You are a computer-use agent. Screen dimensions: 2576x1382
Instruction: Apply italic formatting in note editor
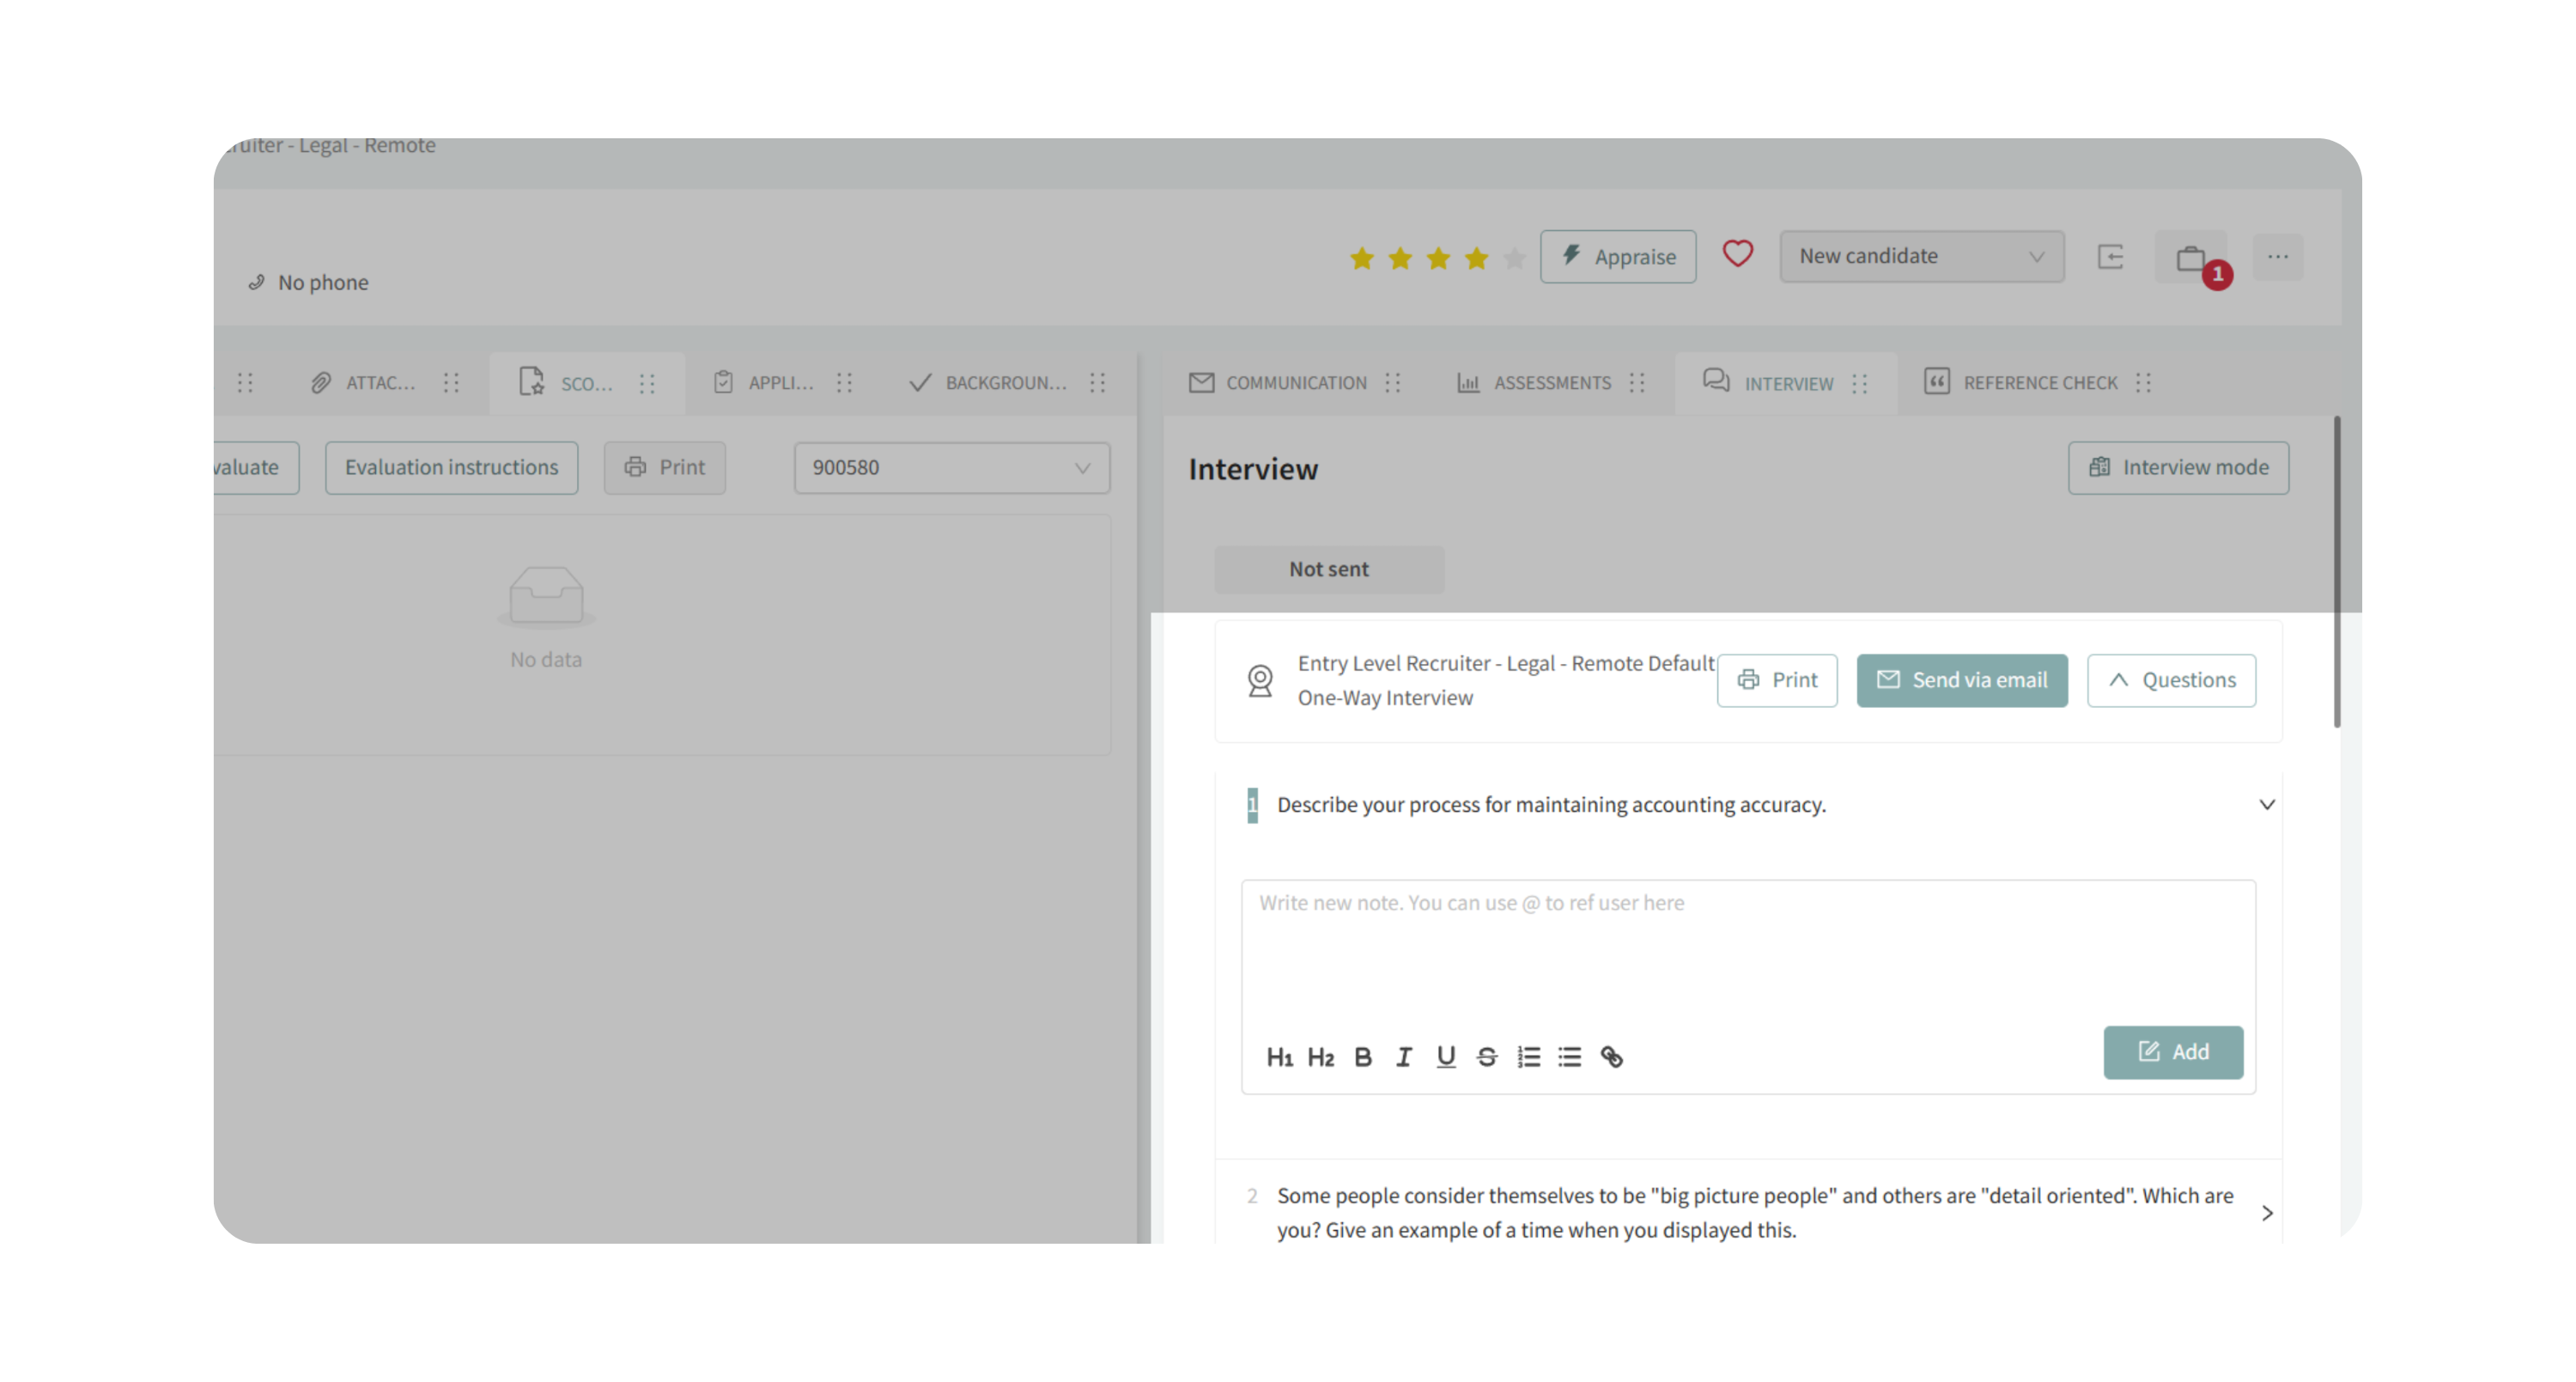coord(1404,1057)
